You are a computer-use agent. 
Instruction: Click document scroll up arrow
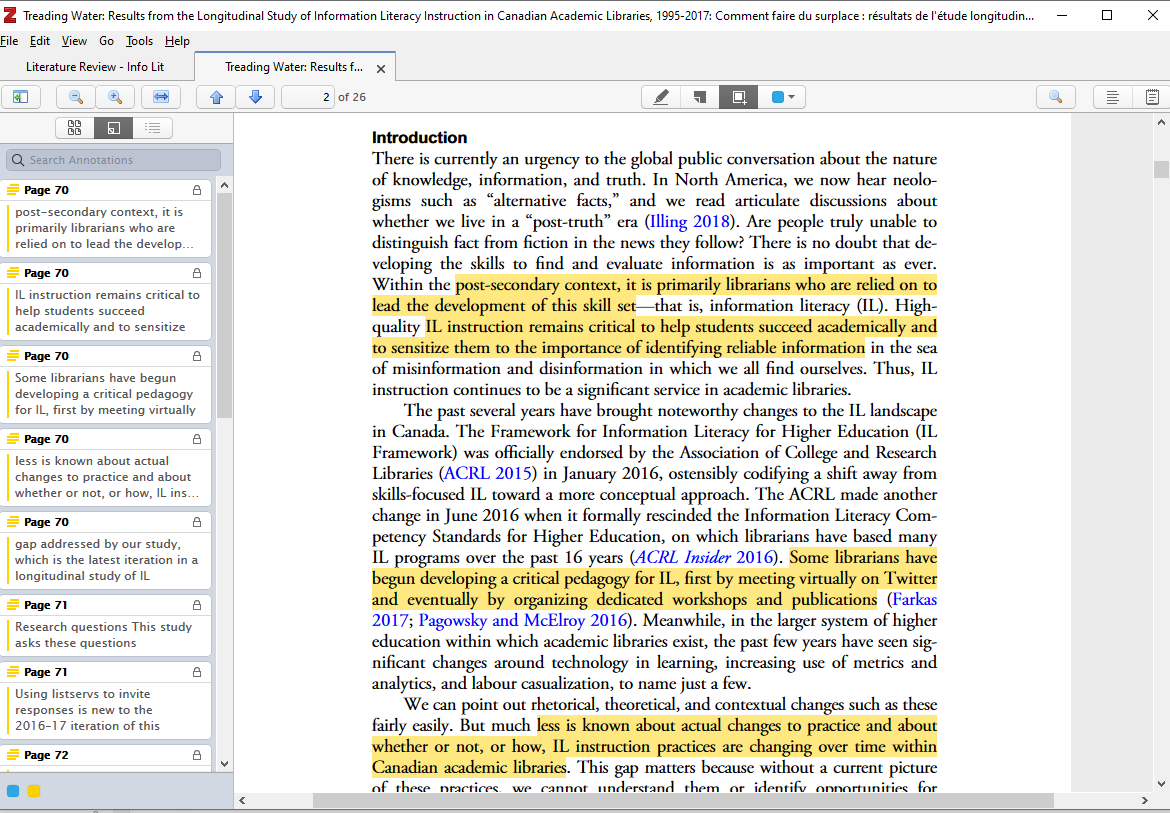[1161, 122]
